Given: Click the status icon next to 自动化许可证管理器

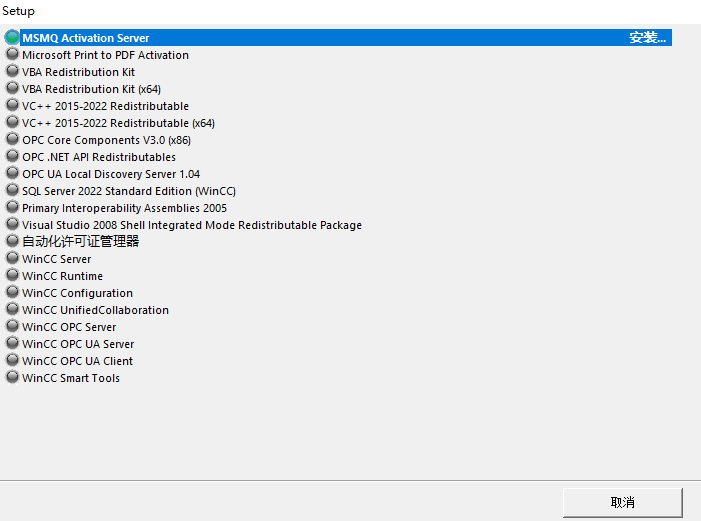Looking at the screenshot, I should pos(12,241).
